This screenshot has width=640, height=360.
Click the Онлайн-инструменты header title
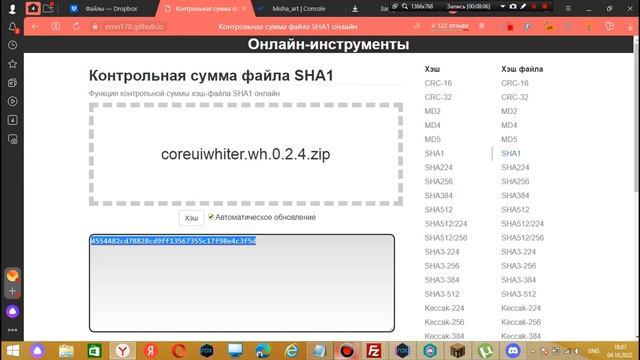coord(328,44)
